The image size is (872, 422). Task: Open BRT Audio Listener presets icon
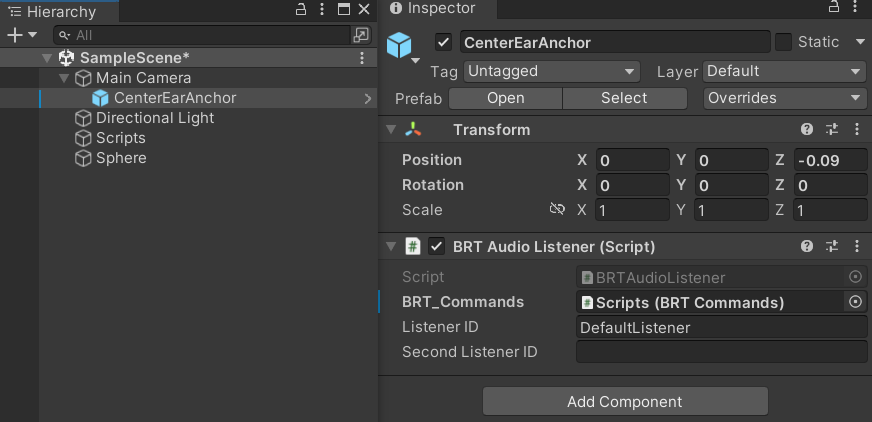(832, 246)
